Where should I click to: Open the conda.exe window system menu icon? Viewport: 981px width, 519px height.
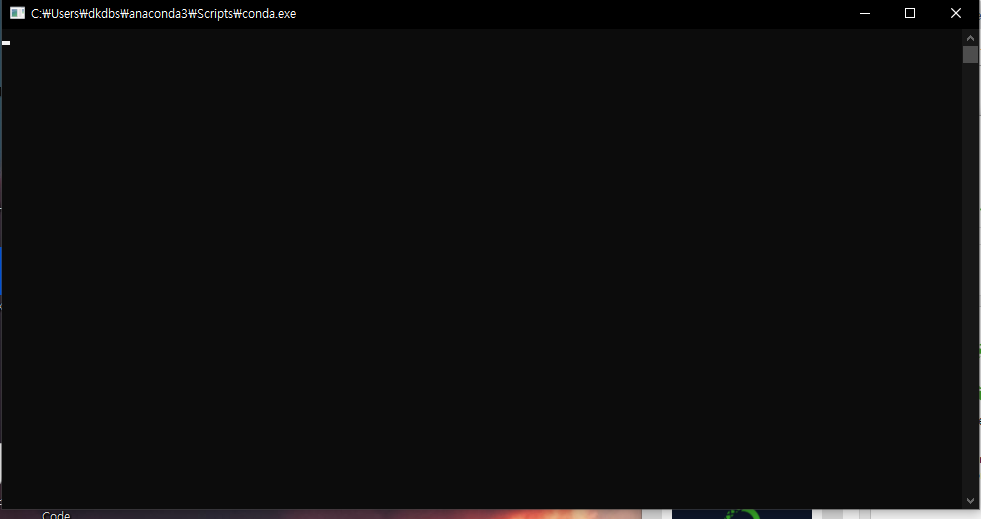(17, 13)
